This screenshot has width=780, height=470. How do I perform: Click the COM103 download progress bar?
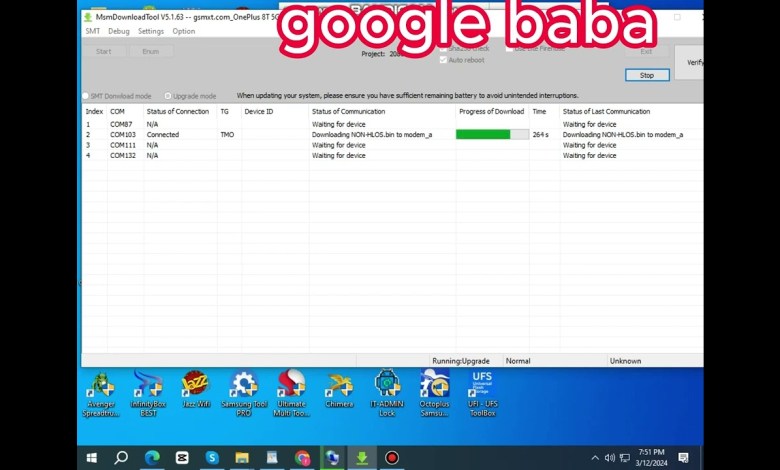tap(492, 134)
